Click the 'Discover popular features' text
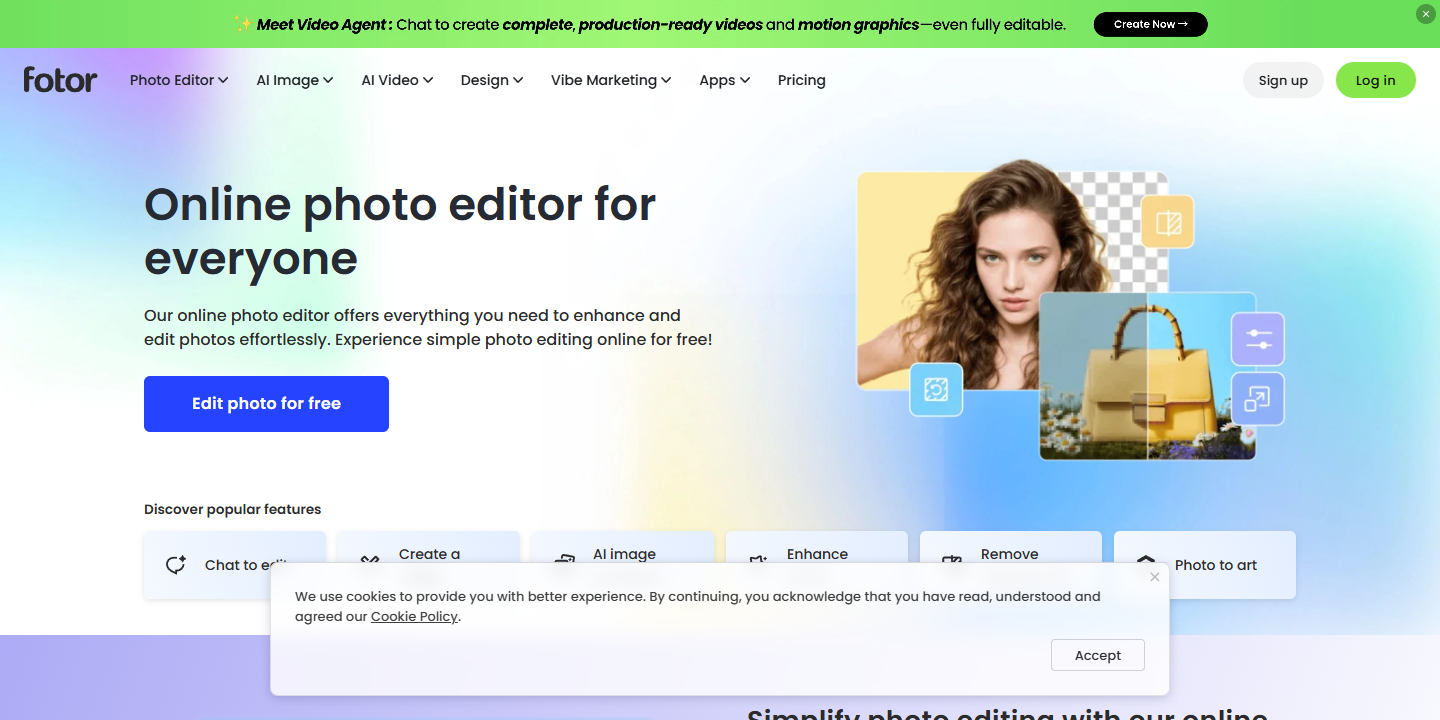1440x720 pixels. pyautogui.click(x=233, y=509)
